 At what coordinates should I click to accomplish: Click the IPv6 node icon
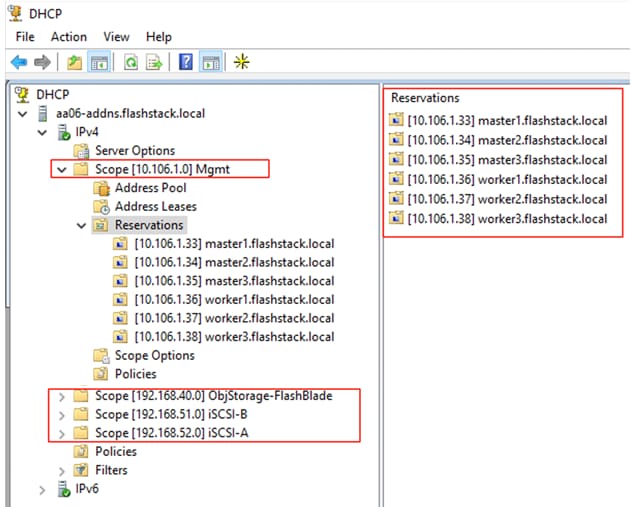64,489
